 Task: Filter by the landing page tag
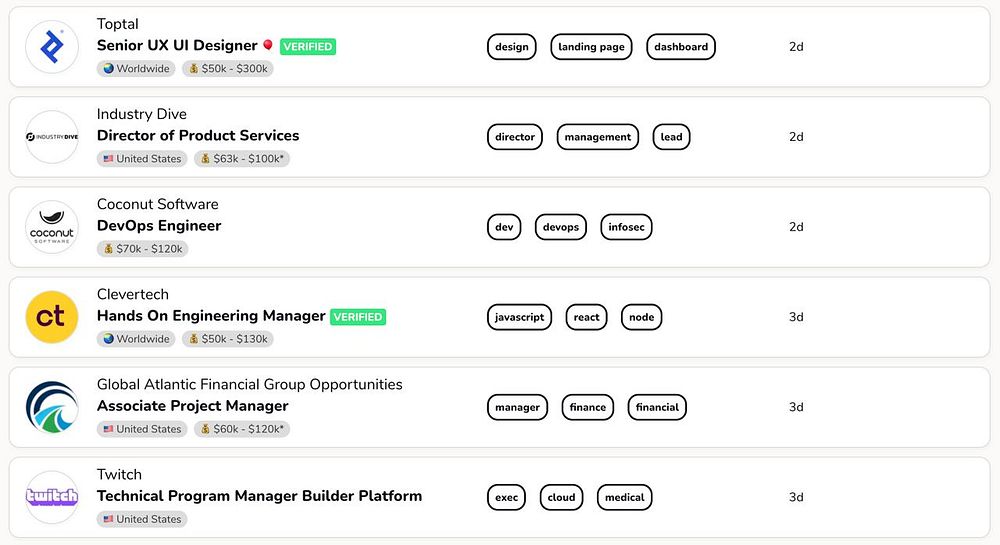[x=591, y=47]
